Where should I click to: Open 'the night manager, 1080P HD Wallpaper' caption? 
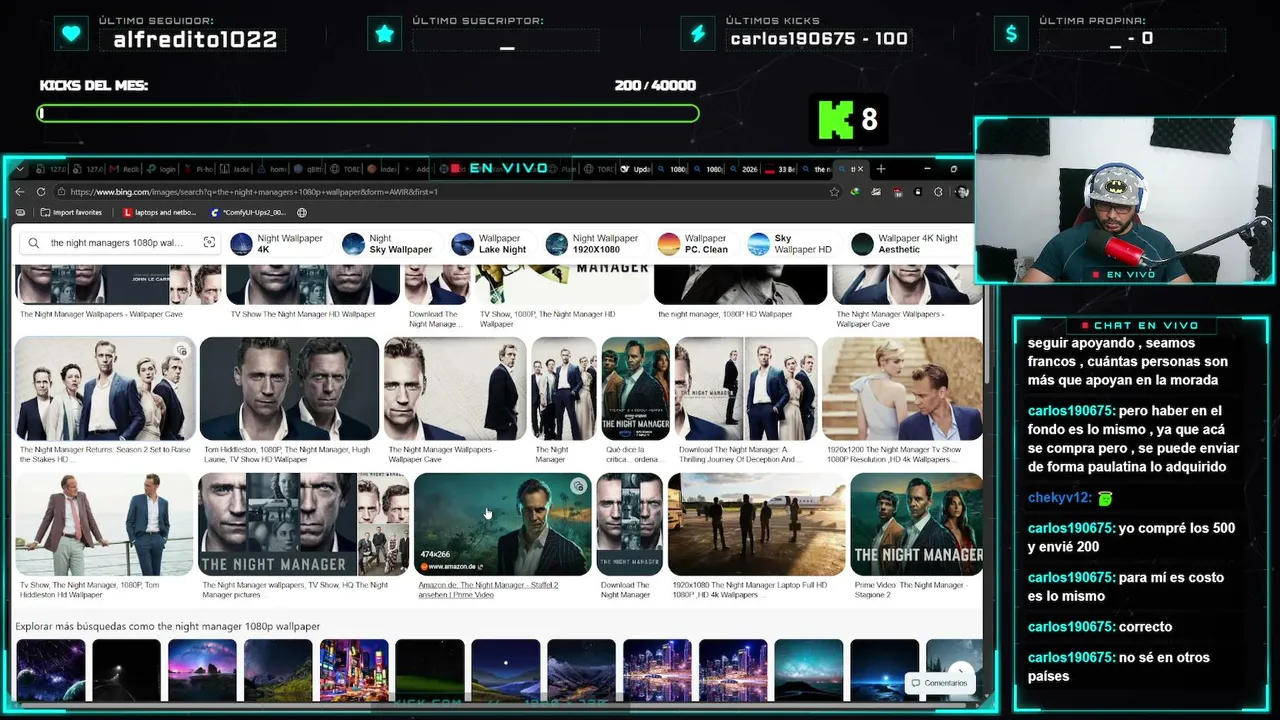[x=725, y=314]
